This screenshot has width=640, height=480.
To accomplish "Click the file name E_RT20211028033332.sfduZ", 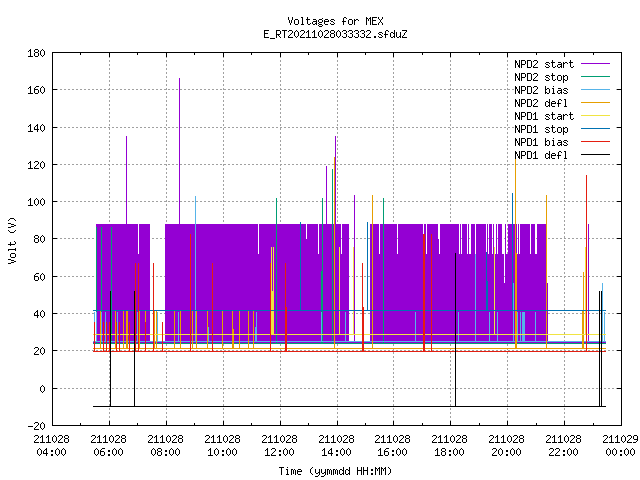I will click(x=335, y=34).
